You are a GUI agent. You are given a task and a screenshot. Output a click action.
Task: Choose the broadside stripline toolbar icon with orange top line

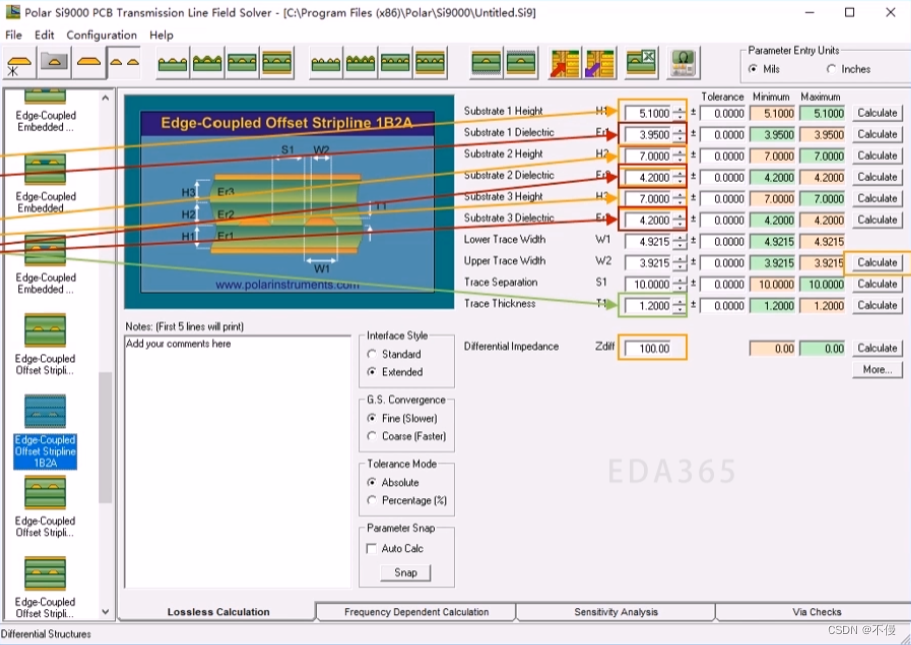486,63
